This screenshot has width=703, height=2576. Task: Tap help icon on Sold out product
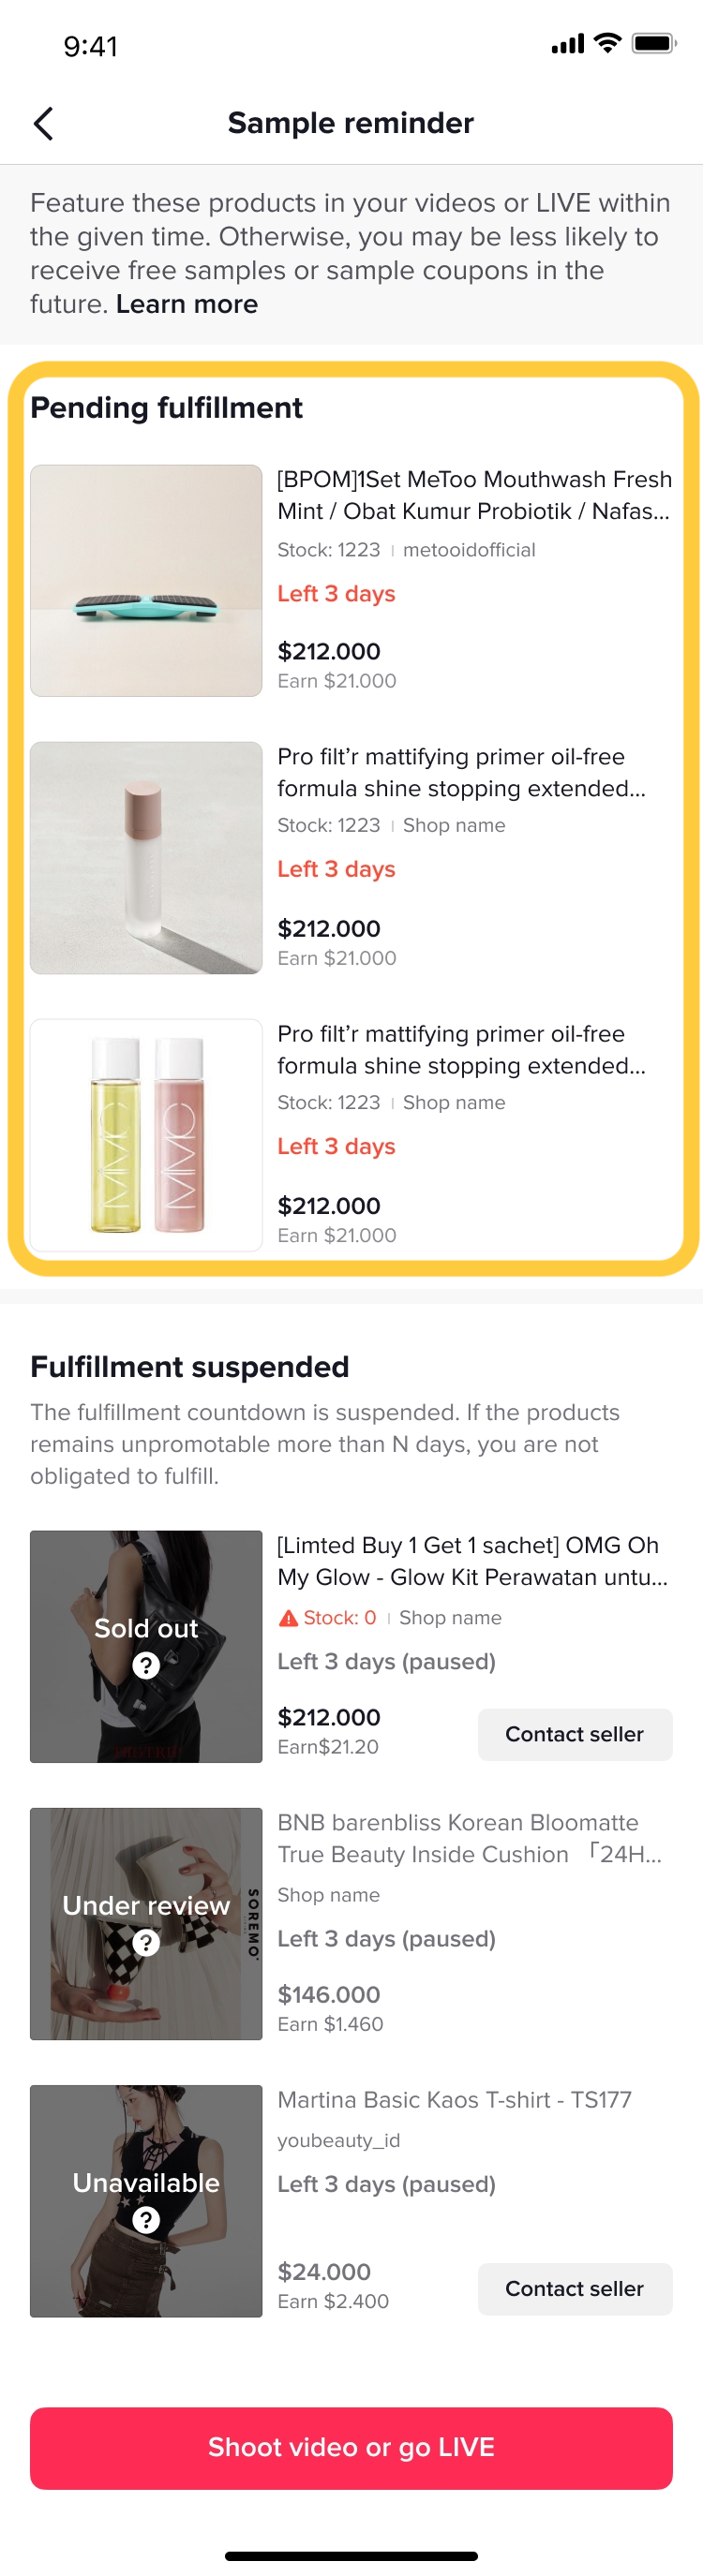coord(146,1665)
